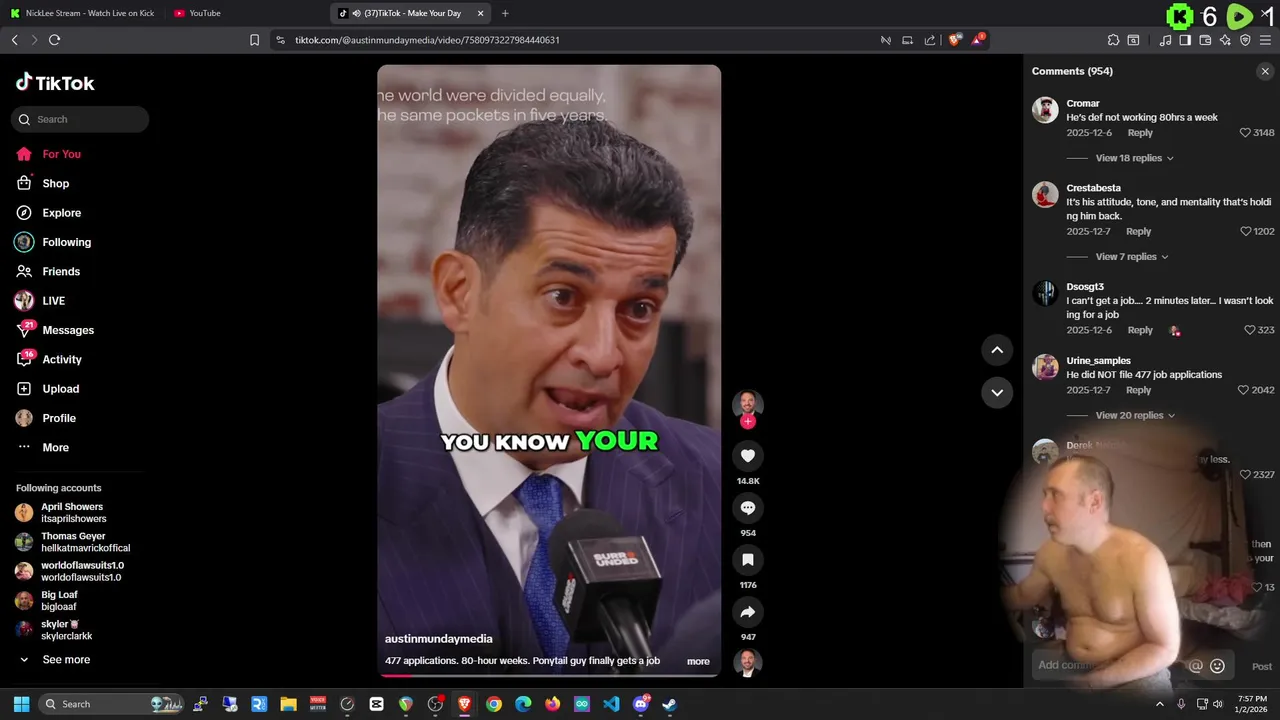The width and height of the screenshot is (1280, 720).
Task: Open the TikTok logo home link
Action: coord(55,83)
